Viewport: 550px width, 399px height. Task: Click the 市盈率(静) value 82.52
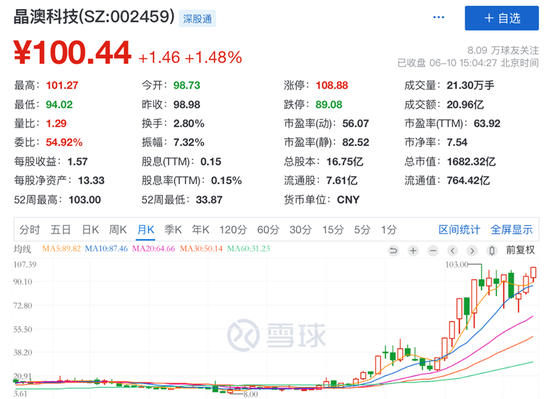[x=355, y=142]
